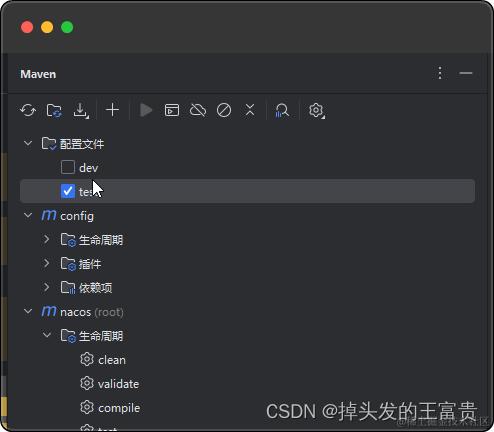Click 生命周期 folder icon under nacos
This screenshot has width=494, height=432.
click(x=68, y=336)
